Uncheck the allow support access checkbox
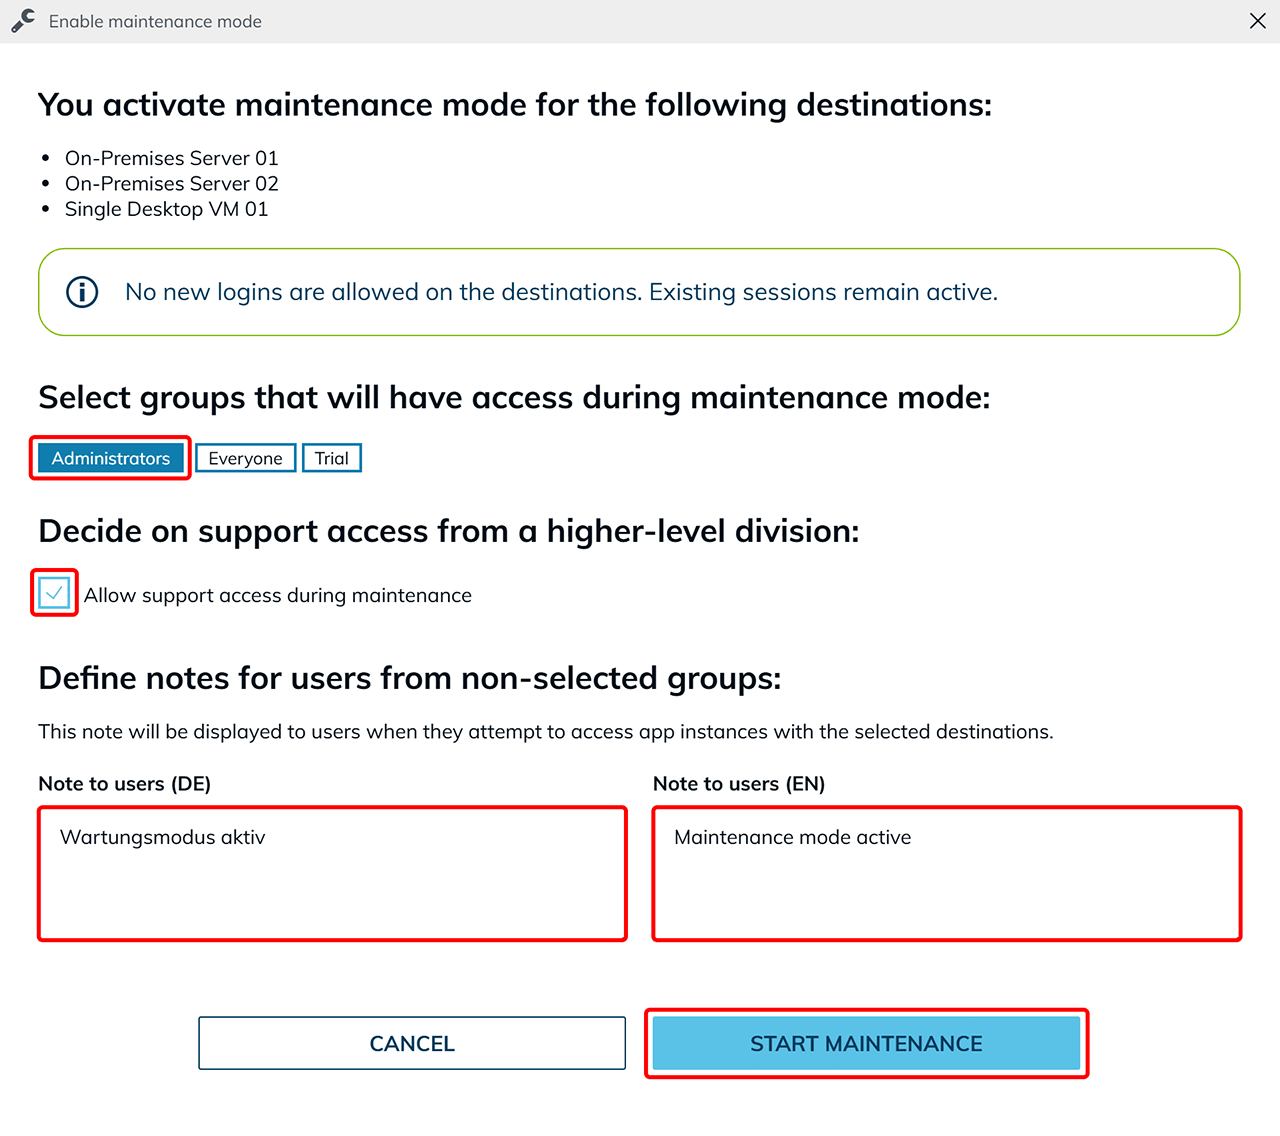1280x1136 pixels. pos(55,594)
